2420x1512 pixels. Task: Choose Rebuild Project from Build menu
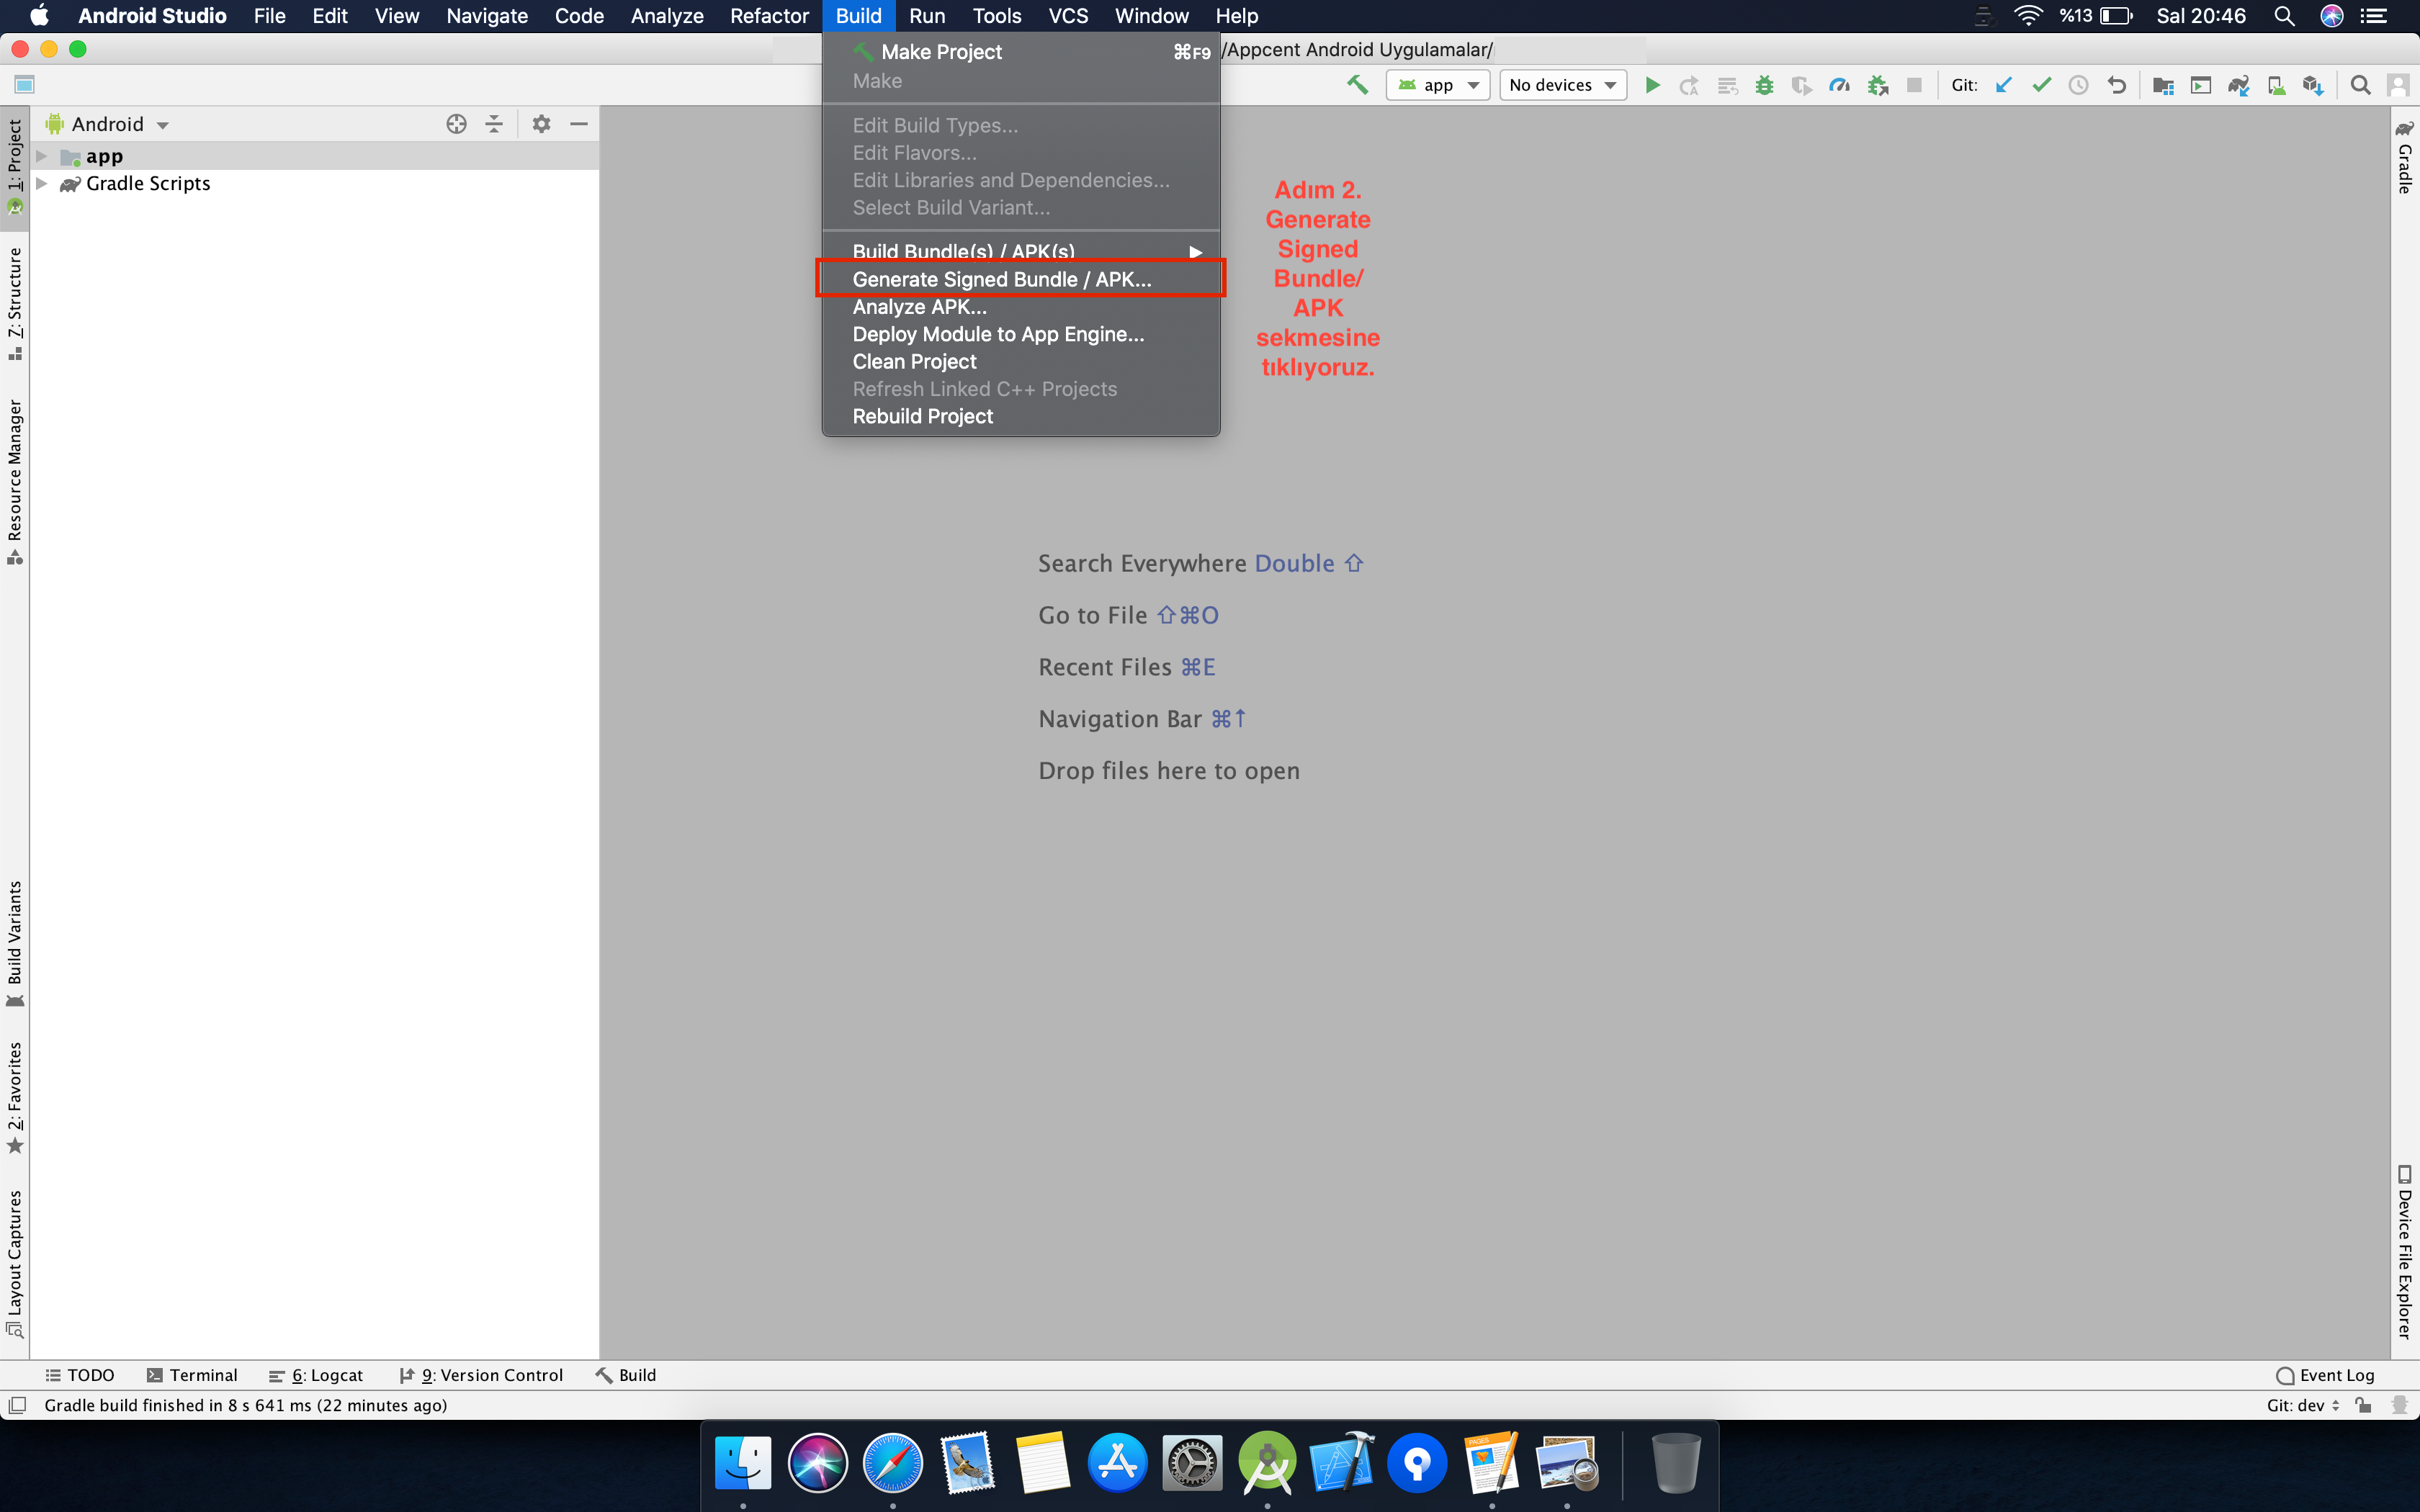pos(1021,416)
